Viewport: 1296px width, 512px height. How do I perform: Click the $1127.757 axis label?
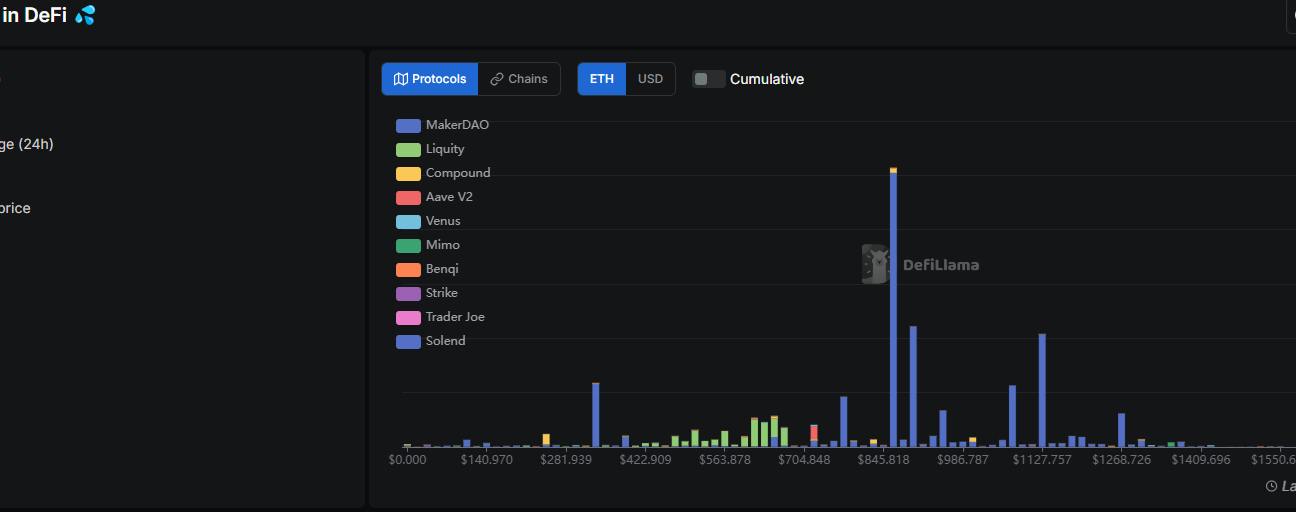coord(1042,460)
